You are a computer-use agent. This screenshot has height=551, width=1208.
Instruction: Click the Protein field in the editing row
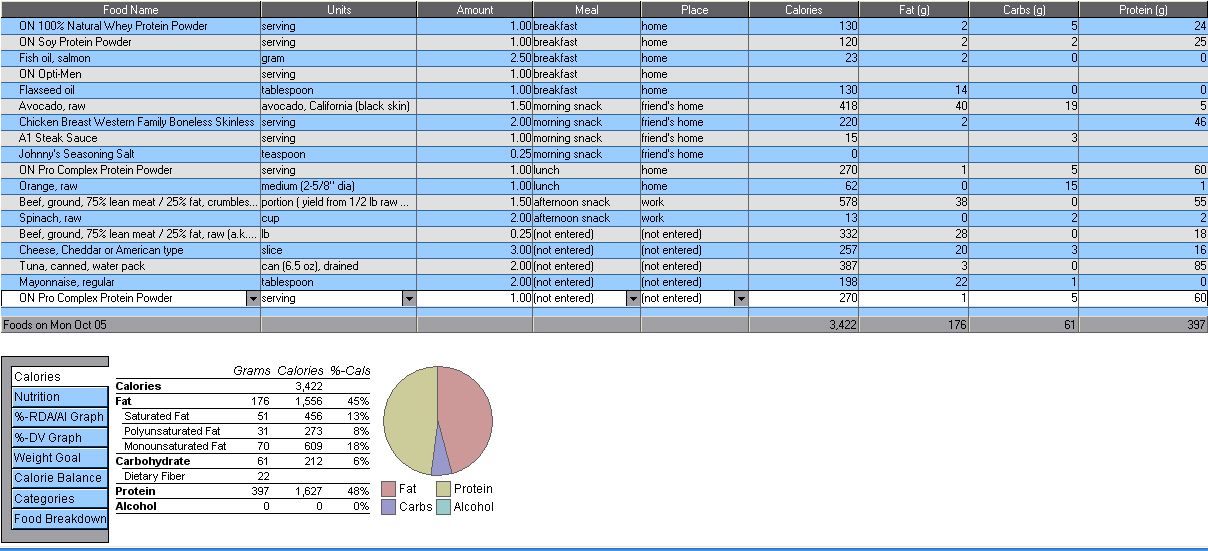coord(1143,298)
